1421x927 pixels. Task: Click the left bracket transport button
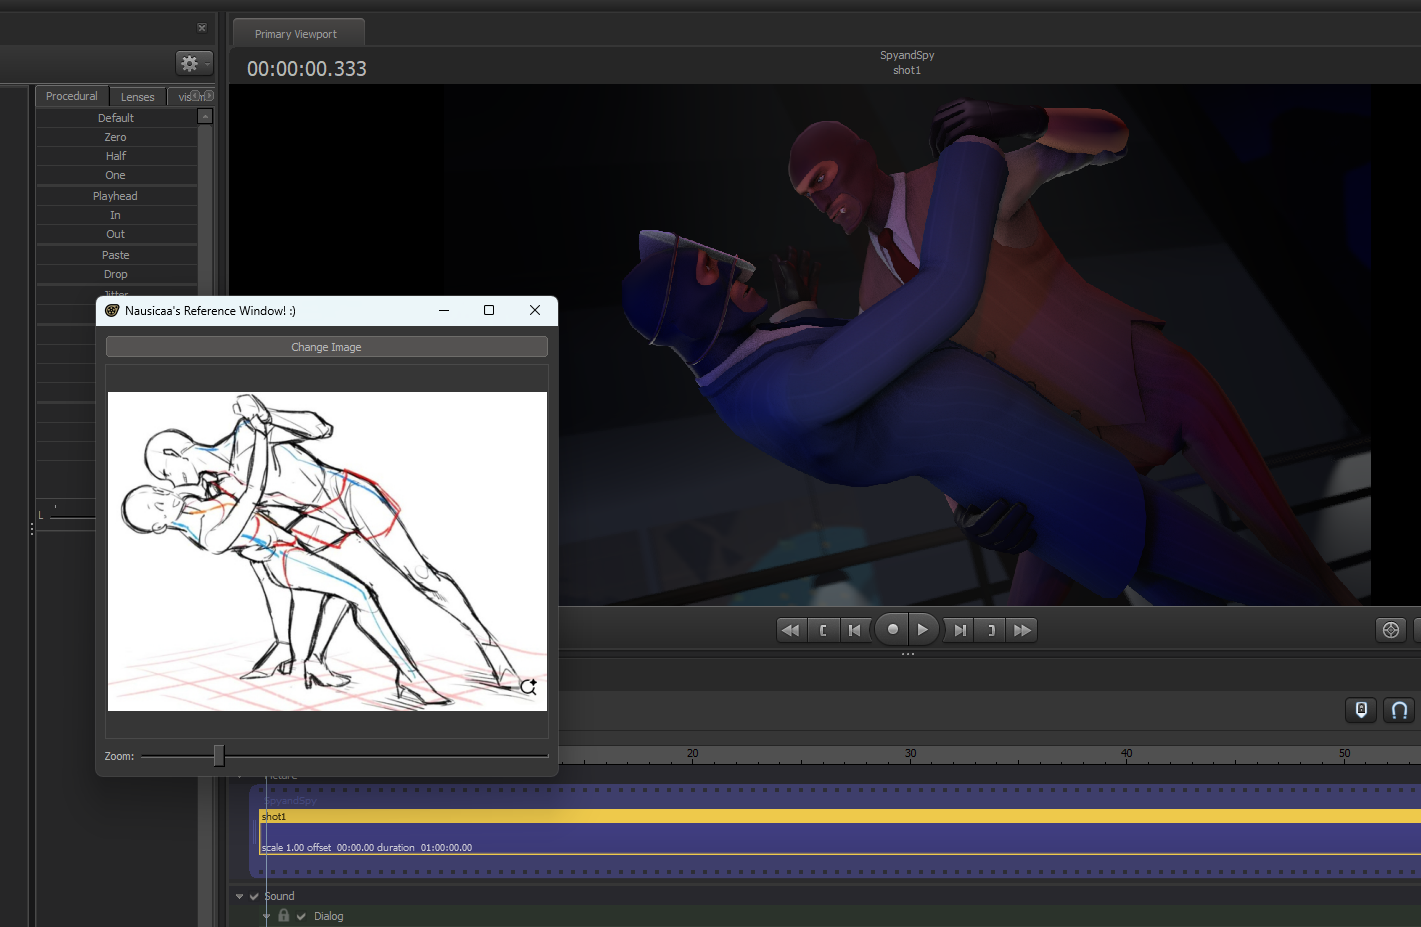point(823,630)
